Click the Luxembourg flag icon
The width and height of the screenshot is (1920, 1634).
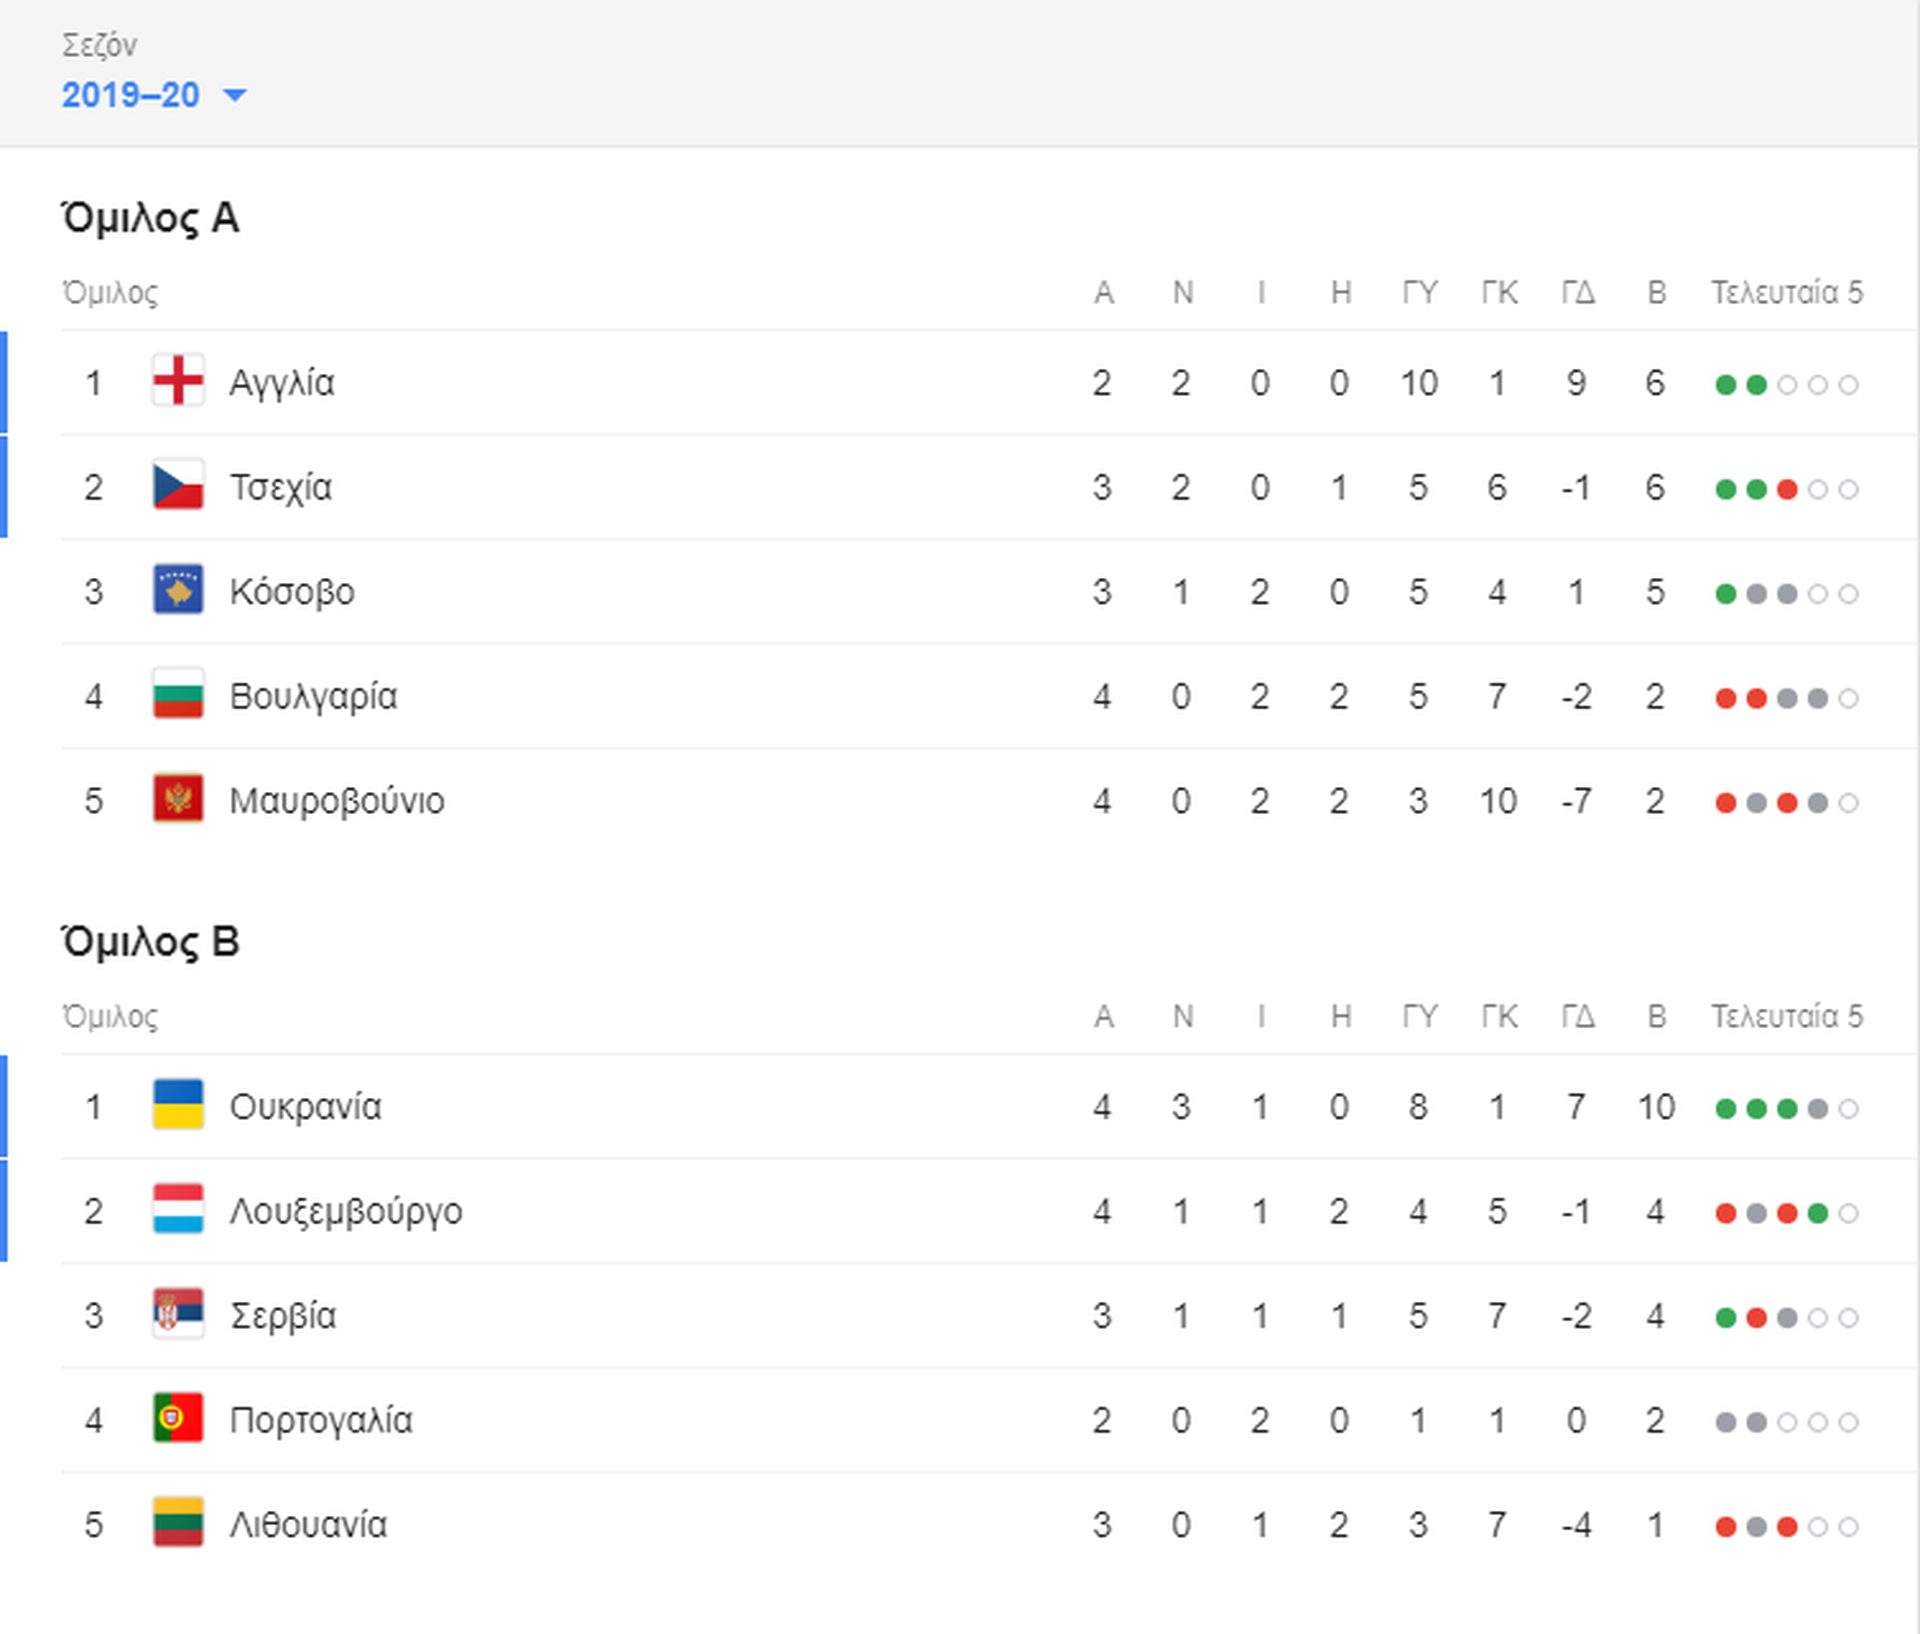tap(178, 1210)
